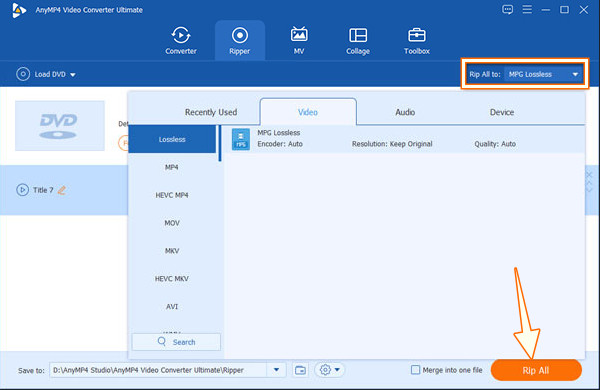Select the Lossless format category
600x390 pixels.
tap(172, 139)
